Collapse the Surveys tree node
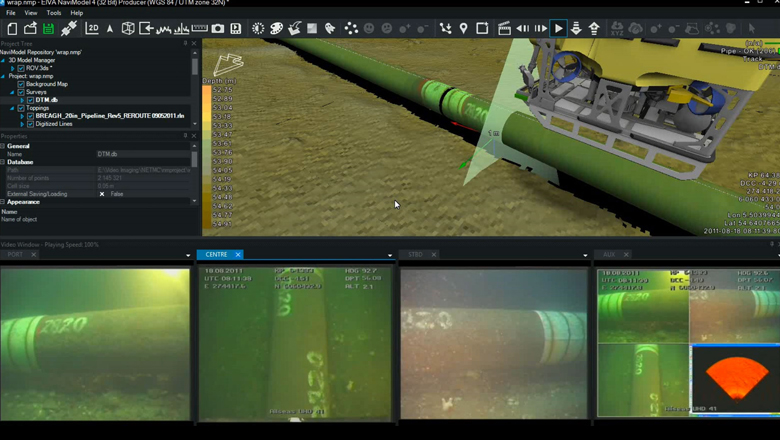The image size is (780, 440). [x=13, y=92]
